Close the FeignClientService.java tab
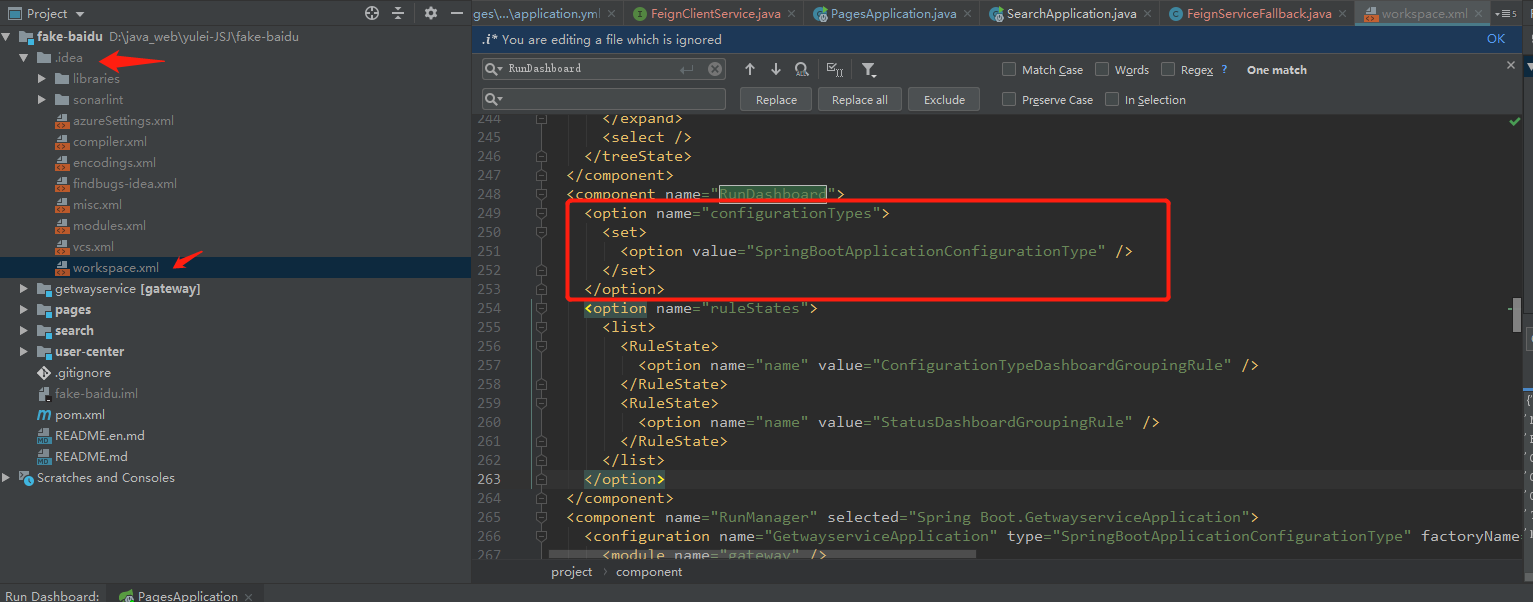Viewport: 1533px width, 602px height. [x=792, y=14]
